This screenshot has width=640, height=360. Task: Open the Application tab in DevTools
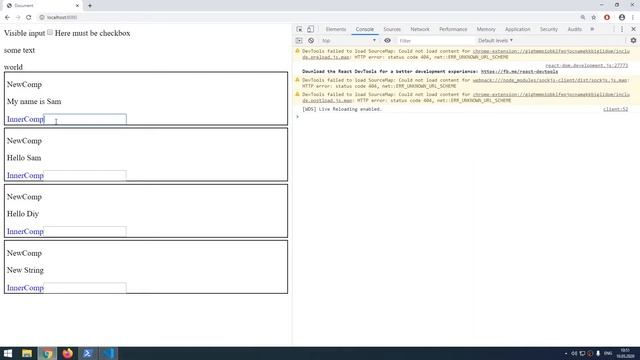(518, 29)
